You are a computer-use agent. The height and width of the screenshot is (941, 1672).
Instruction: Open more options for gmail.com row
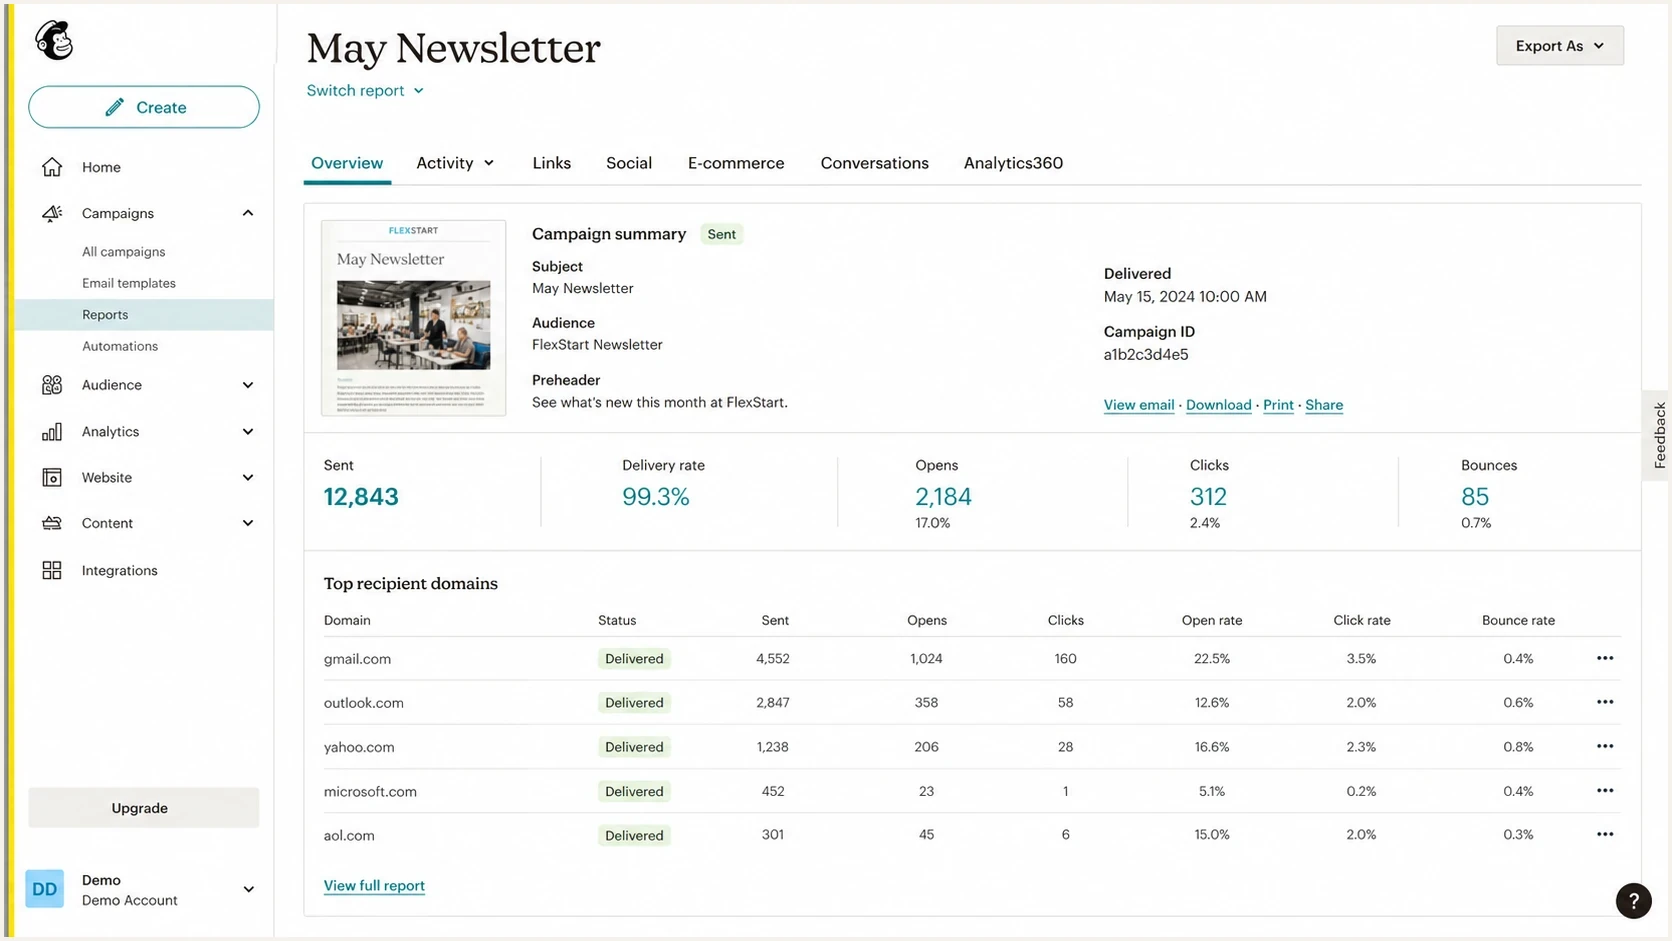click(1605, 658)
